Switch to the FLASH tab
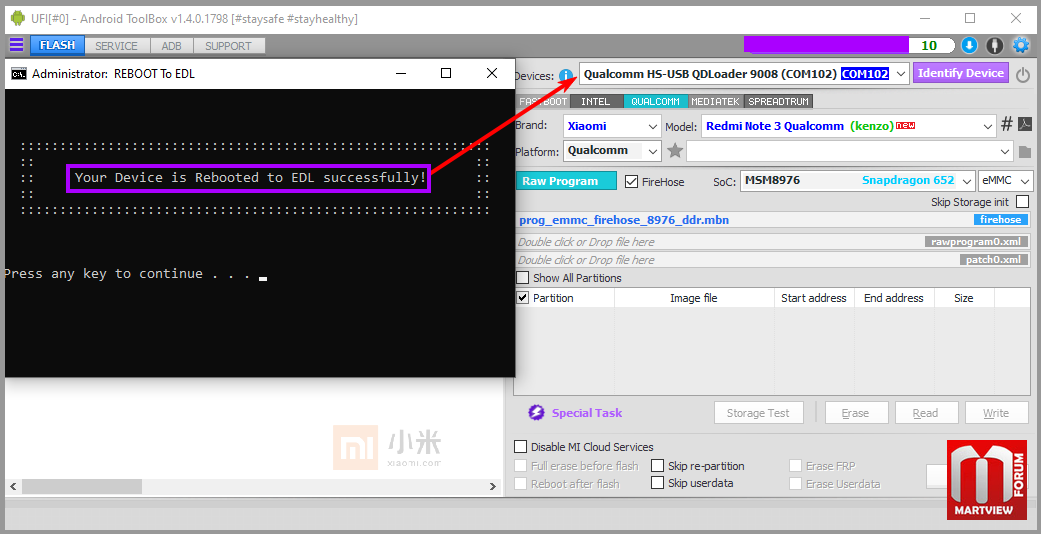Viewport: 1041px width, 534px height. coord(57,45)
